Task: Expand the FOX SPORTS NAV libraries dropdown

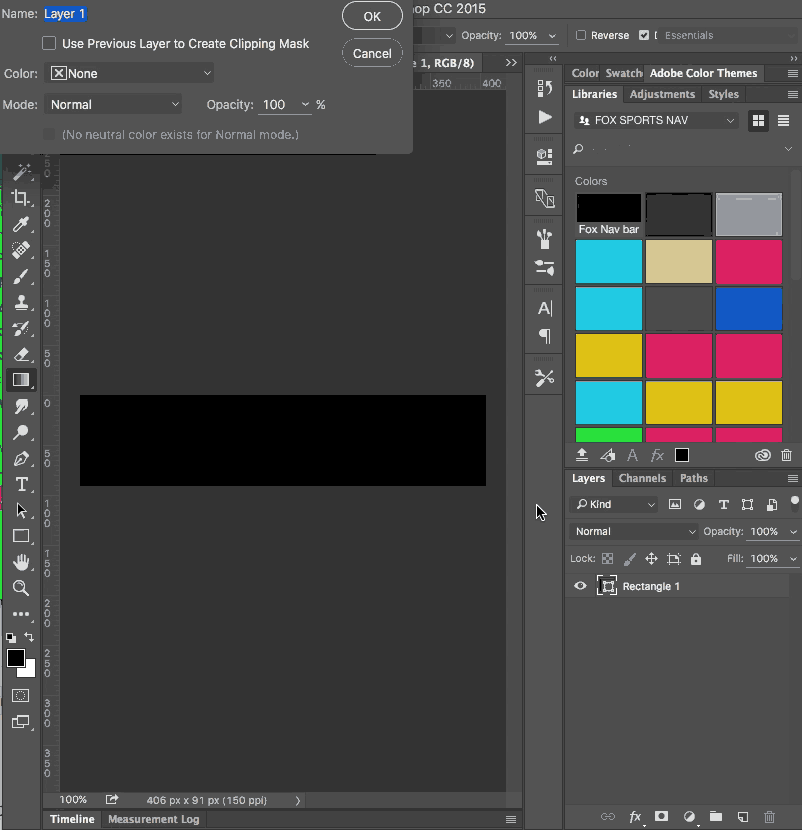Action: [654, 119]
